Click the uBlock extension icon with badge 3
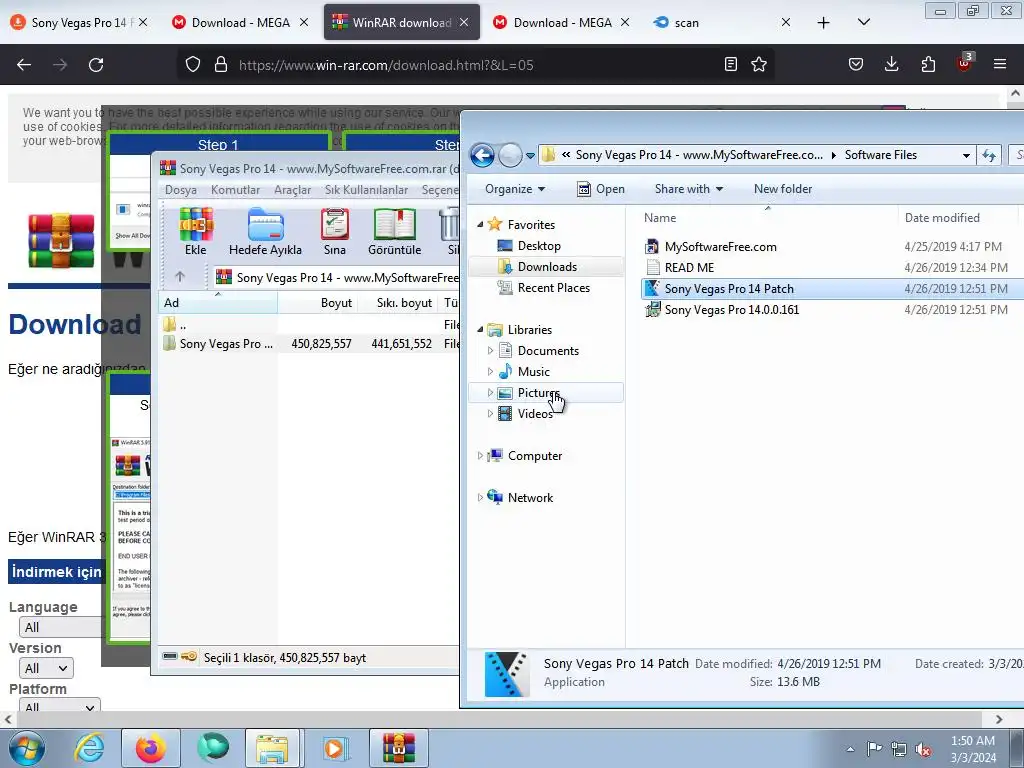 pos(965,63)
